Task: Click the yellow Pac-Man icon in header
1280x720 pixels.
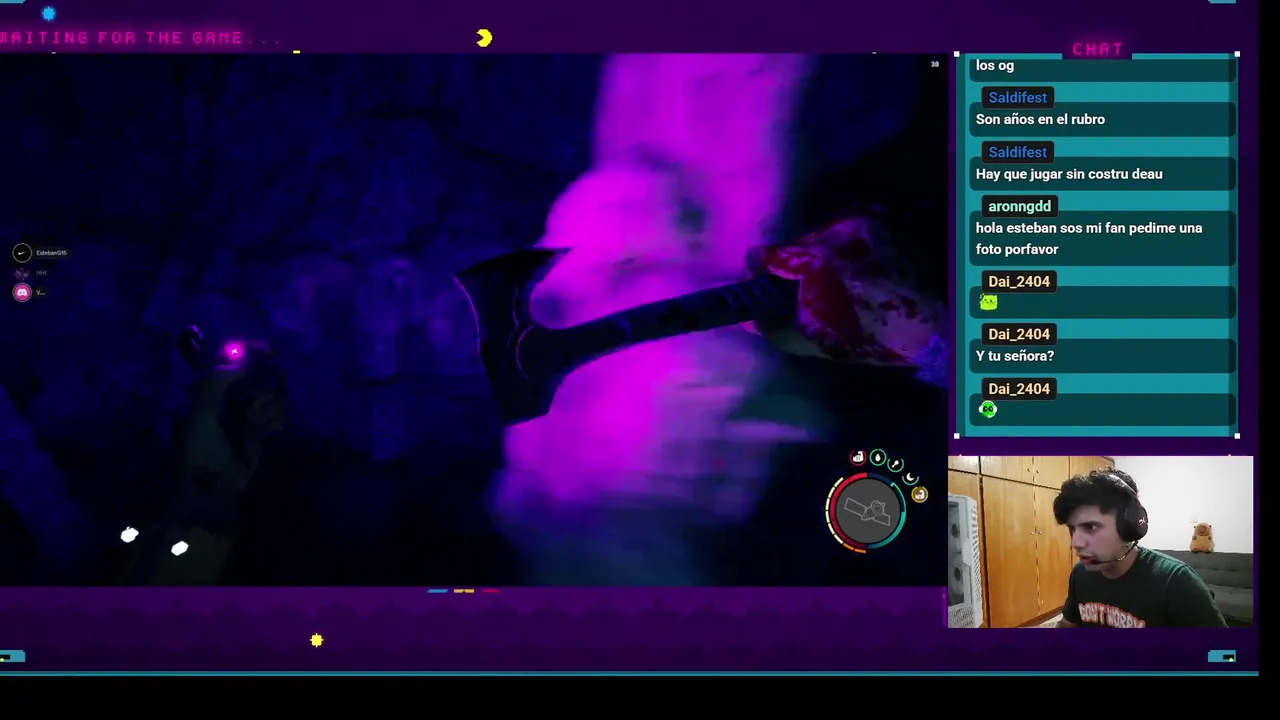Action: pyautogui.click(x=484, y=38)
